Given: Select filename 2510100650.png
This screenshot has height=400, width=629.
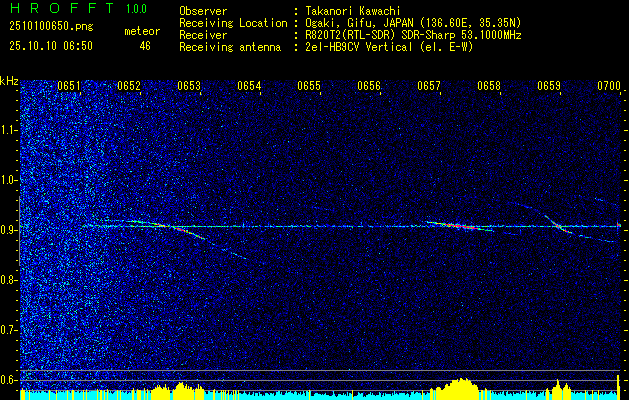Looking at the screenshot, I should click(x=51, y=27).
